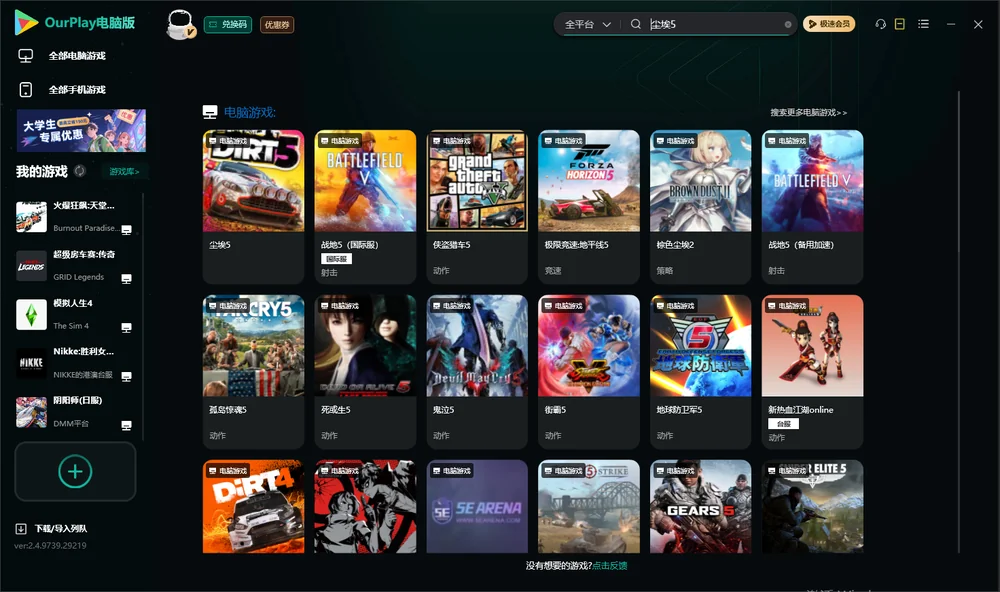The image size is (1000, 592).
Task: Click the search input field
Action: pyautogui.click(x=716, y=24)
